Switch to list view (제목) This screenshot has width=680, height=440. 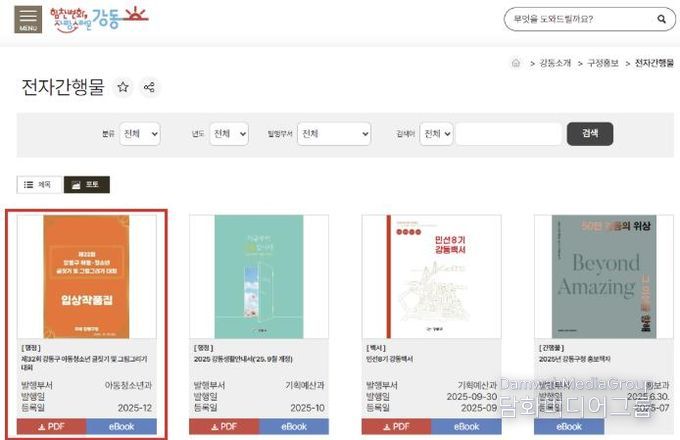coord(38,185)
